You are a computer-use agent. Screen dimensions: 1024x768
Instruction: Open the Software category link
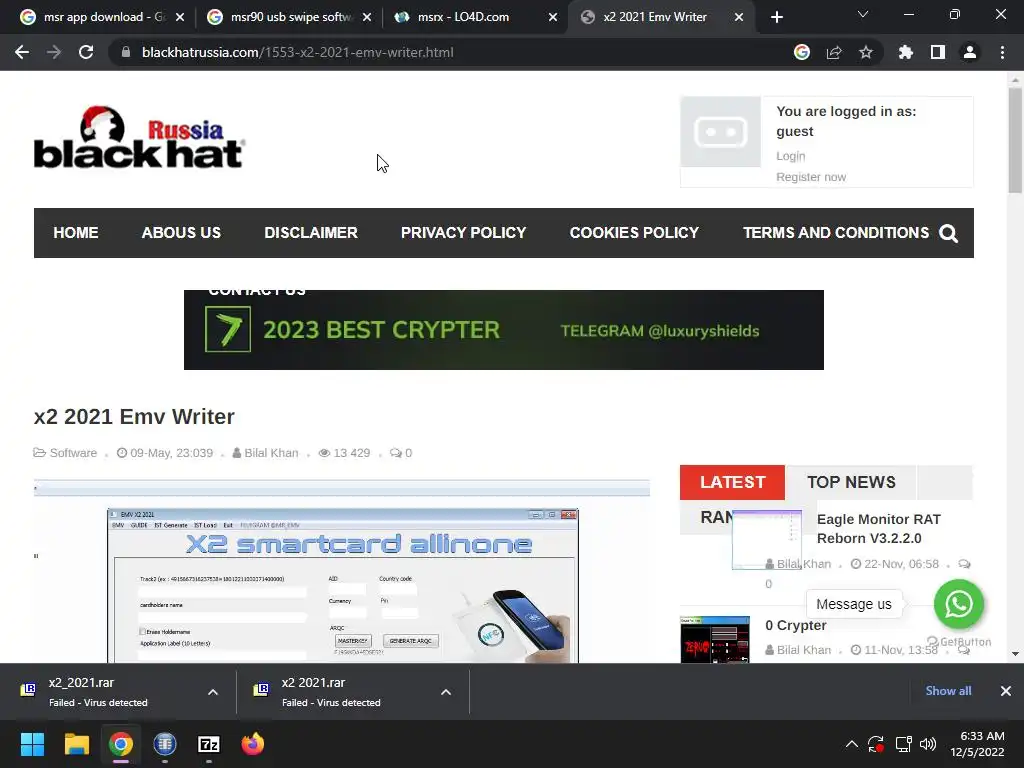[73, 453]
